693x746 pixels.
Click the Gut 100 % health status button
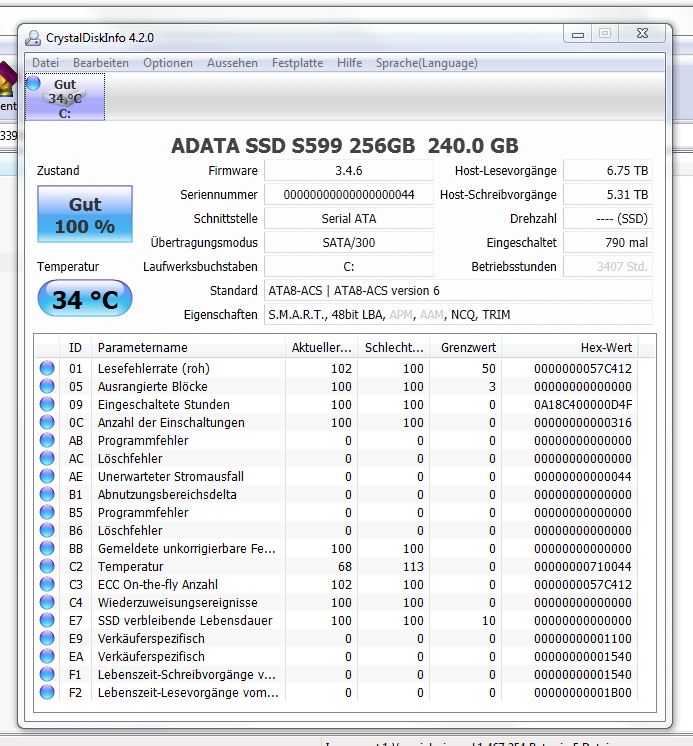pyautogui.click(x=85, y=214)
